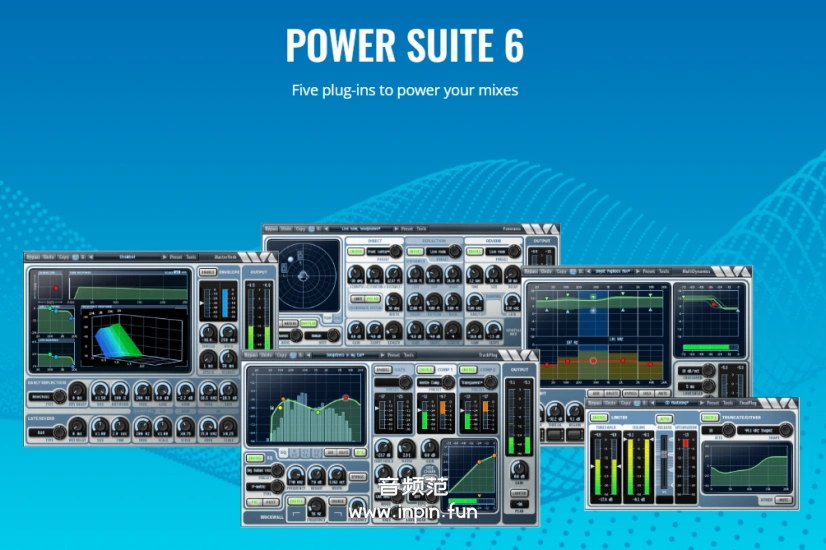826x550 pixels.
Task: Click the highlighted center red gain node in MultiDynamics
Action: coord(593,361)
